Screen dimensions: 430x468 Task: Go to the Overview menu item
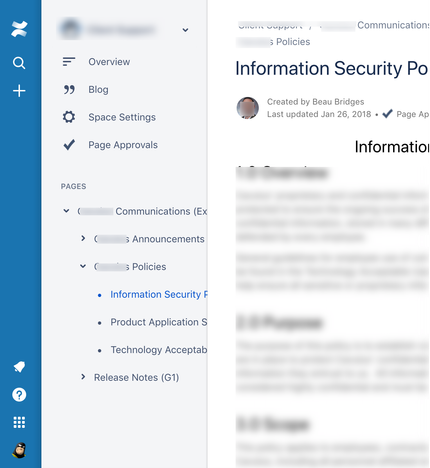(109, 62)
